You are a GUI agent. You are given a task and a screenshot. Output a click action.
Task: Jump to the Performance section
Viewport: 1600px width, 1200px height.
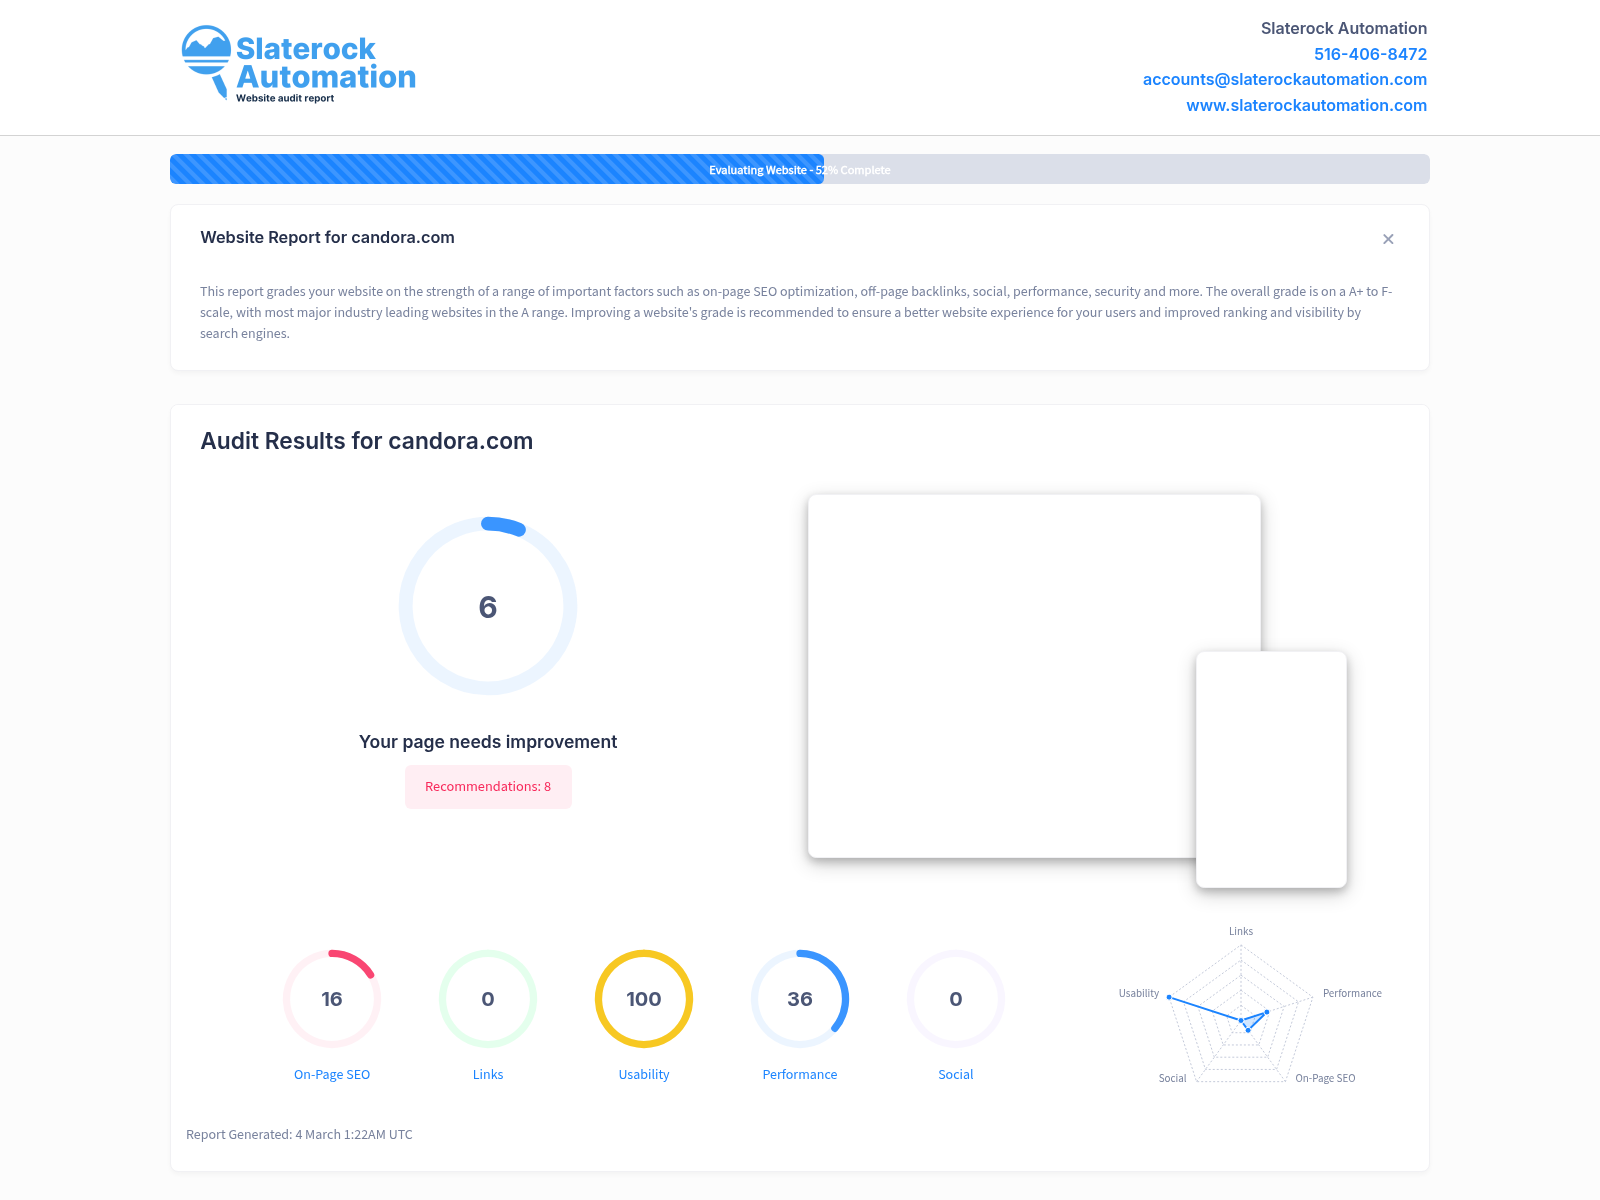coord(800,1075)
